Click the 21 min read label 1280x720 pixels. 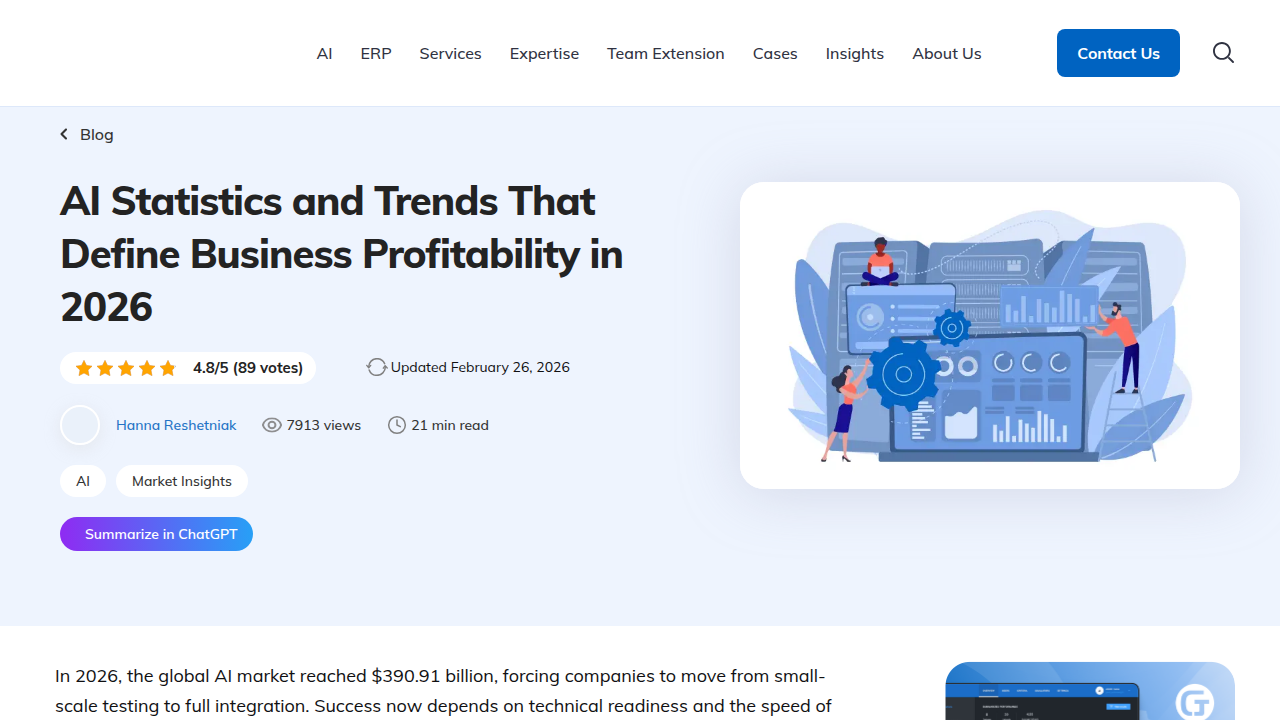point(450,425)
